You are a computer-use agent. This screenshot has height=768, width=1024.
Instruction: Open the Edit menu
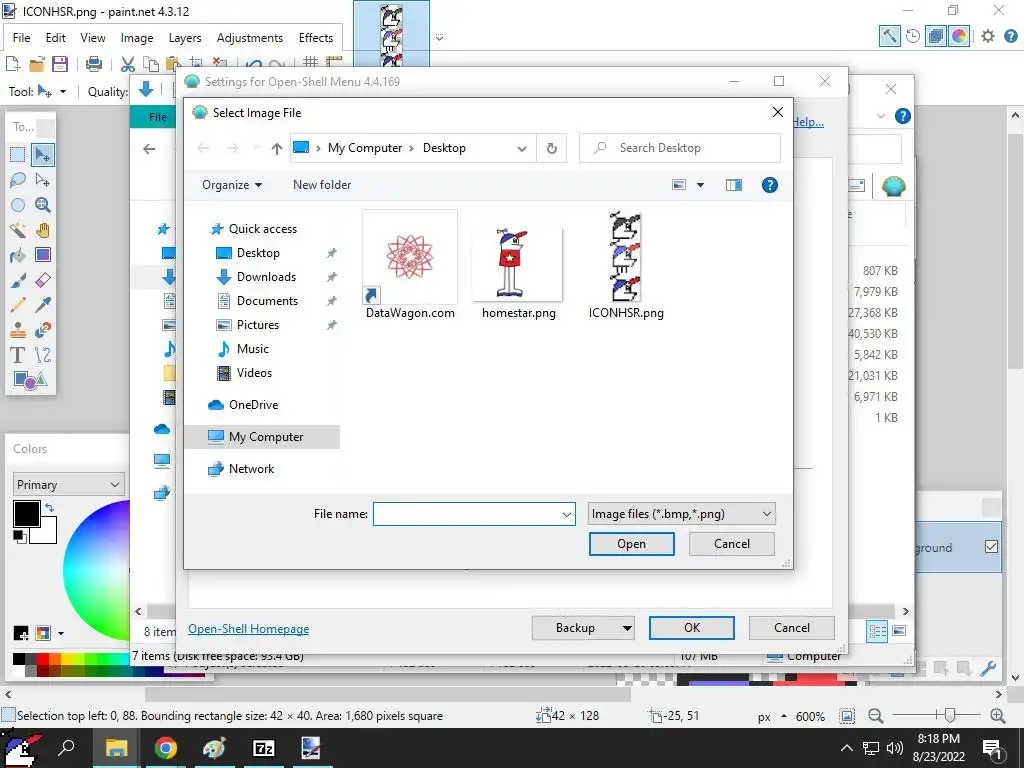pyautogui.click(x=56, y=38)
